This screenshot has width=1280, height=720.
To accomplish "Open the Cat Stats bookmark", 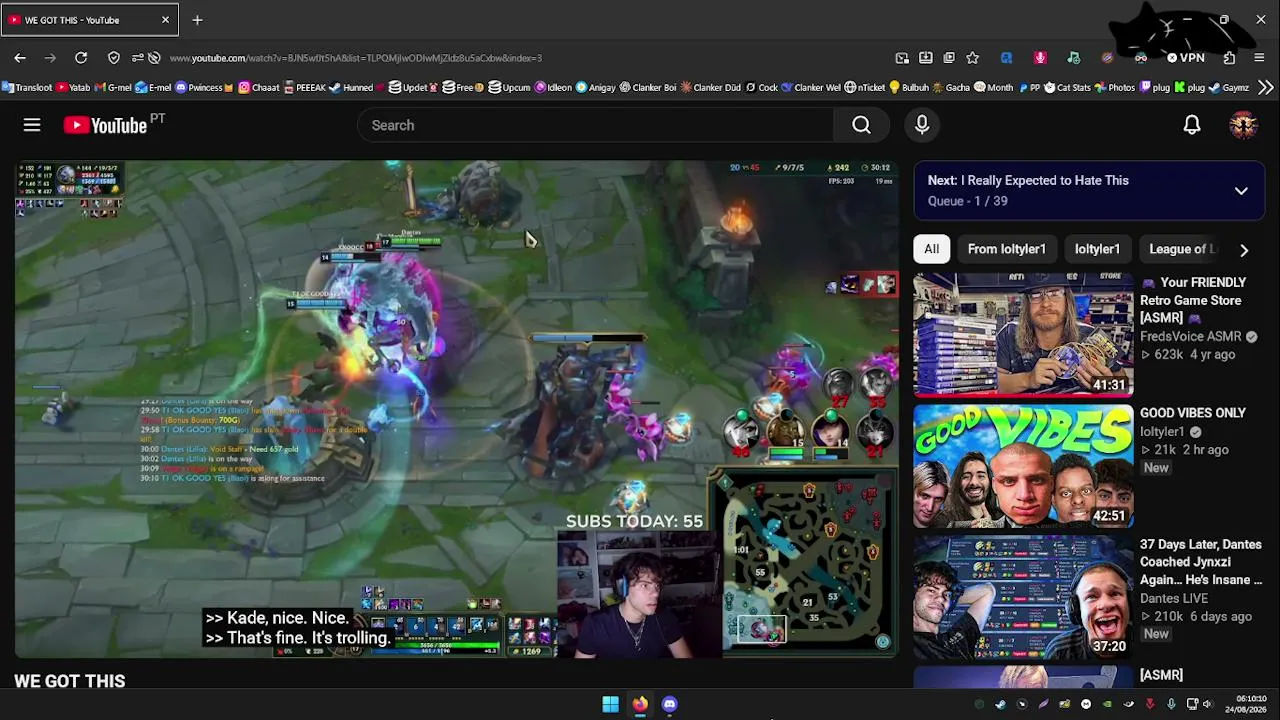I will pos(1067,88).
